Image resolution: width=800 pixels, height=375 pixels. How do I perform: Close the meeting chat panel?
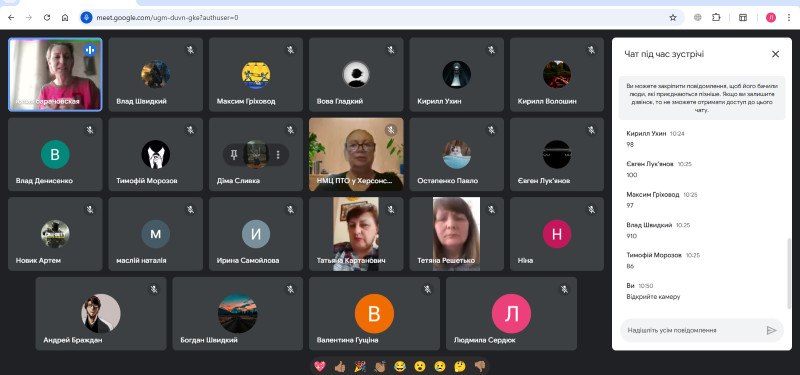[775, 54]
